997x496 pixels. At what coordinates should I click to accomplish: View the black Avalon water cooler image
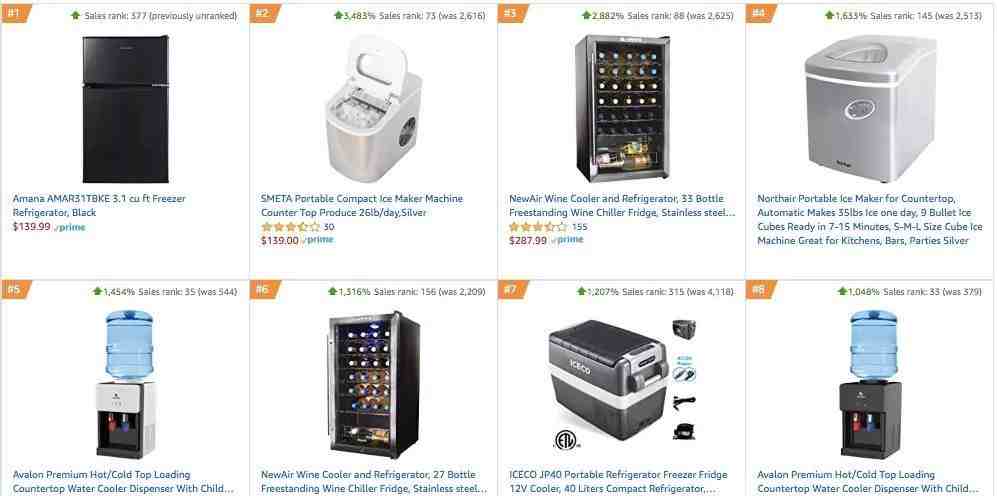(x=870, y=384)
